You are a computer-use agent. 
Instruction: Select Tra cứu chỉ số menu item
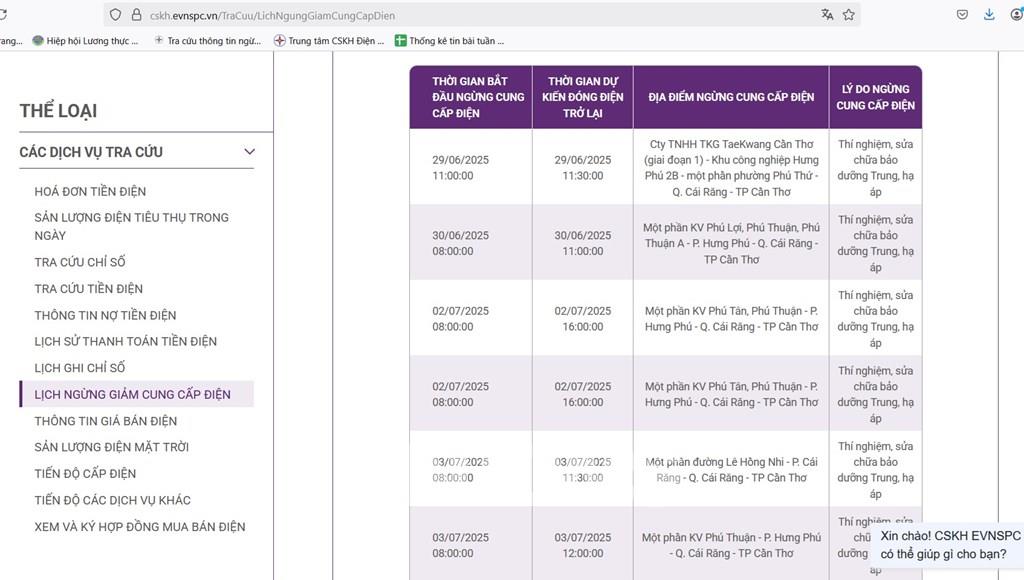coord(80,262)
